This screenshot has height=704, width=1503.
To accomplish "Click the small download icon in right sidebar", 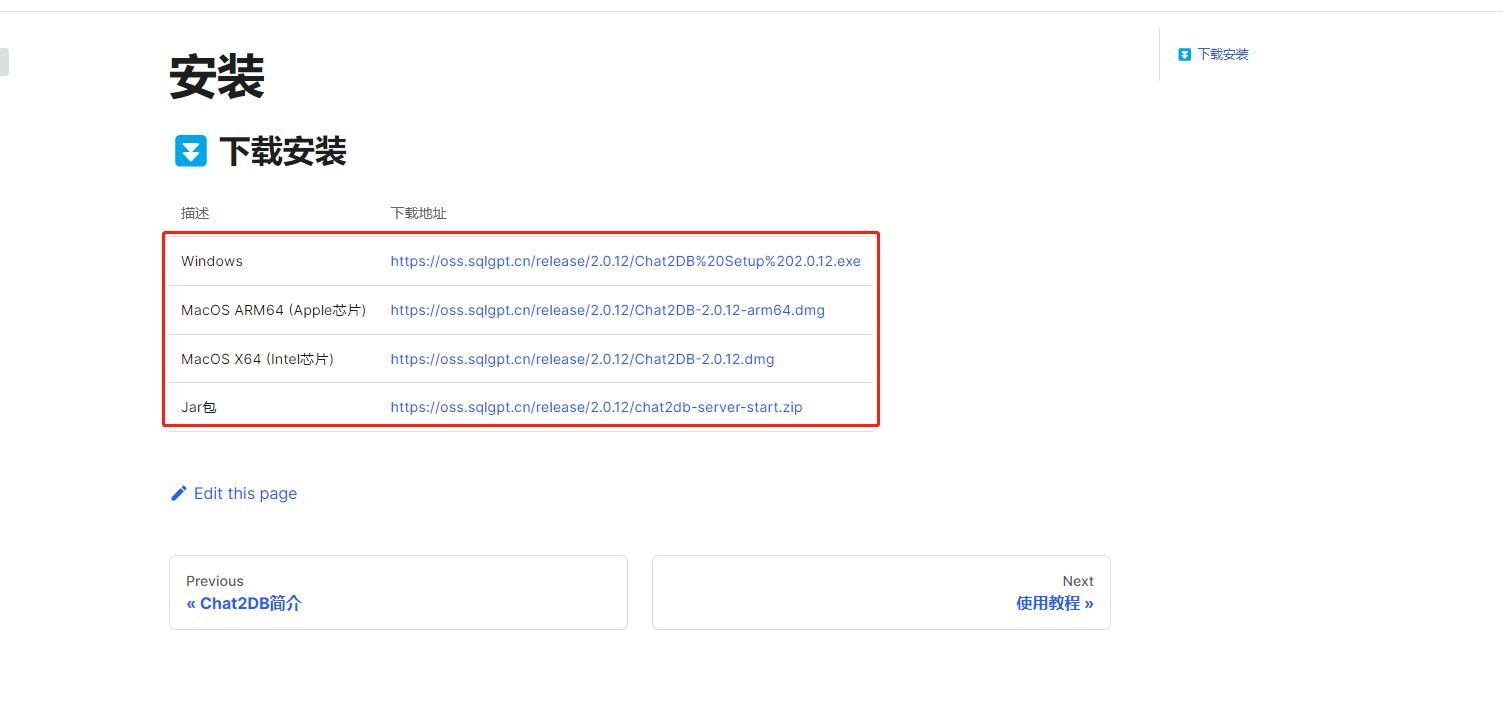I will click(x=1184, y=55).
